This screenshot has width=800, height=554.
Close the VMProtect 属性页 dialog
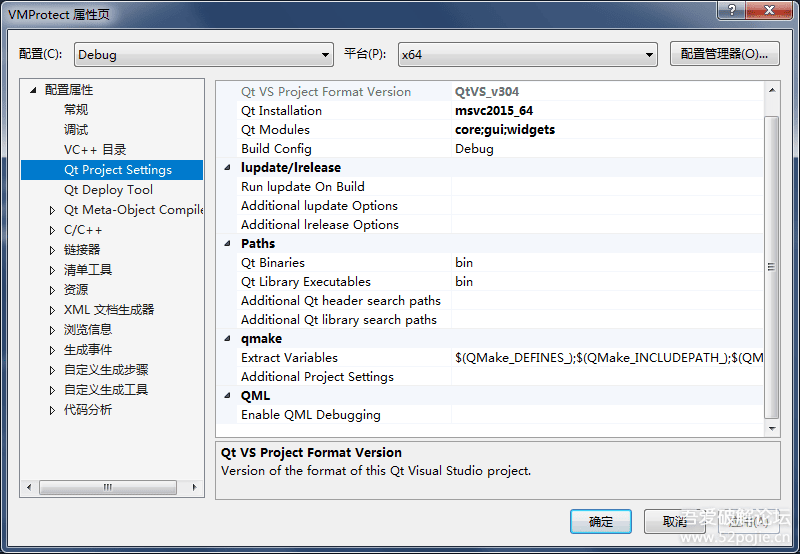pyautogui.click(x=769, y=10)
